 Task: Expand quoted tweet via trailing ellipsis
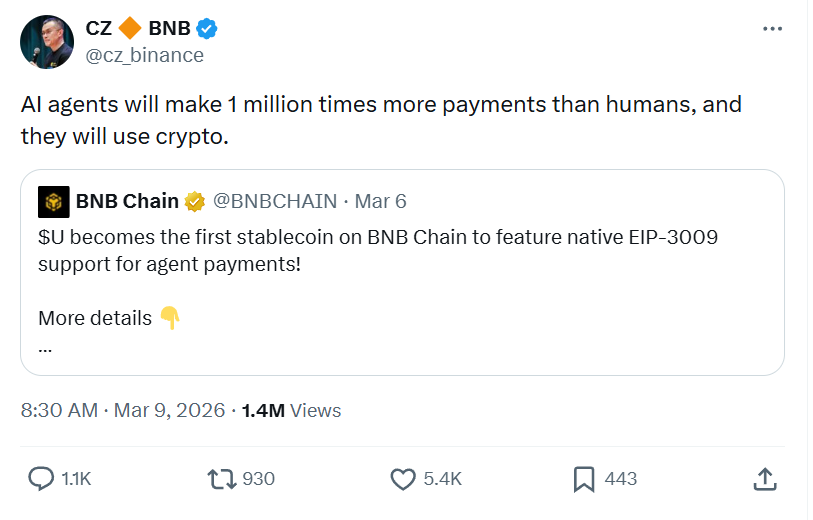click(45, 347)
